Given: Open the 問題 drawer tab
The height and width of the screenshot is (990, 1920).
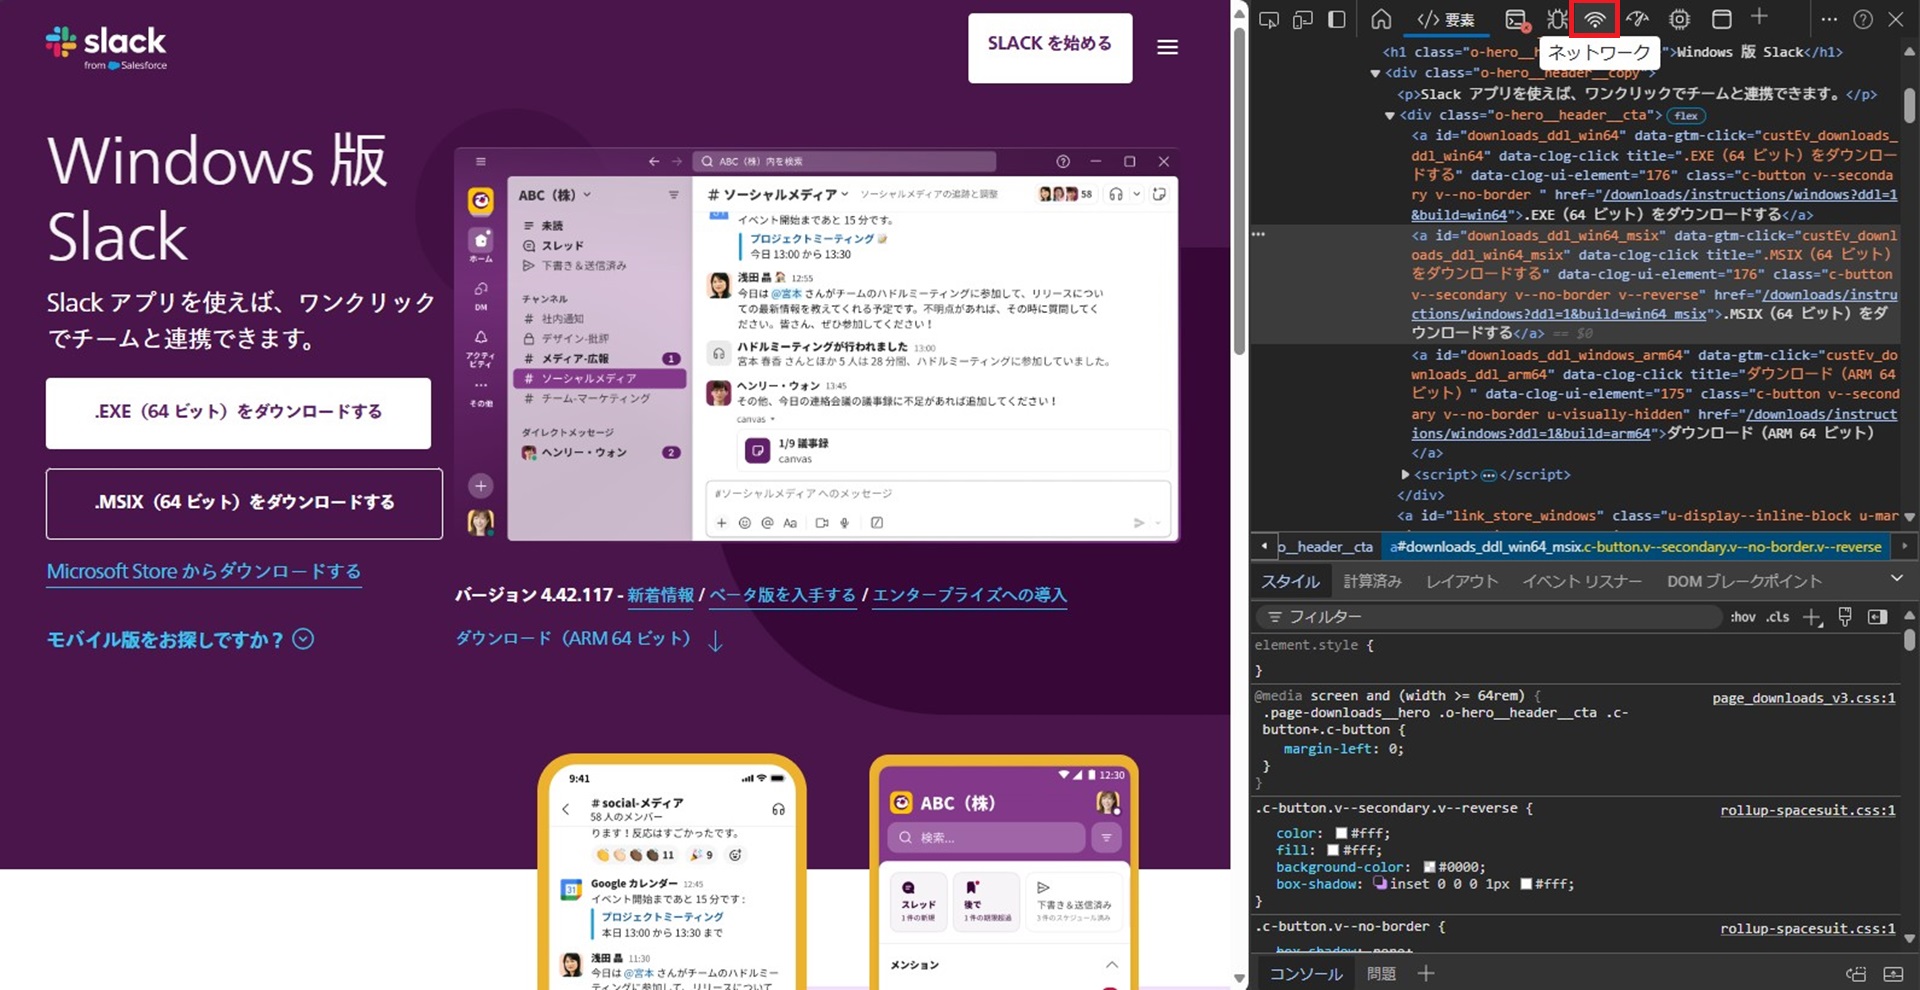Looking at the screenshot, I should pyautogui.click(x=1381, y=973).
